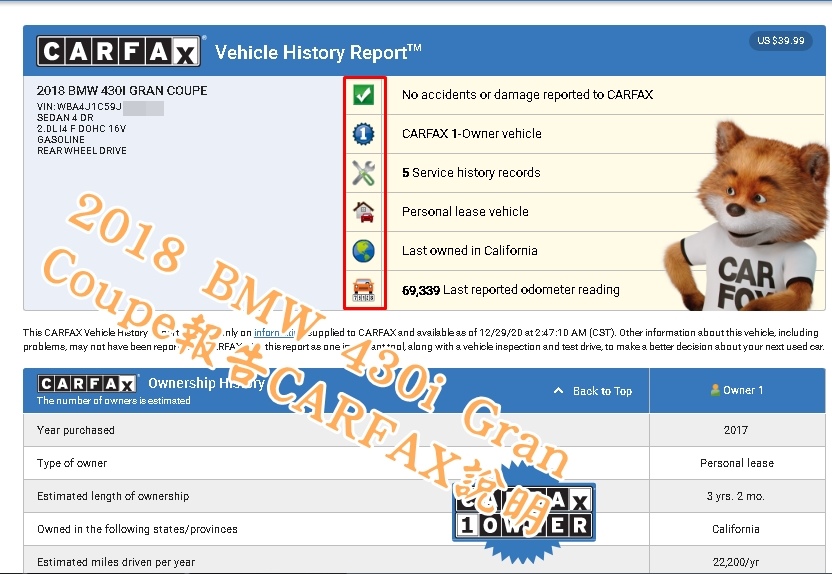Click the 'GASOLINE' fuel type text
Viewport: 832px width, 574px height.
coord(61,140)
